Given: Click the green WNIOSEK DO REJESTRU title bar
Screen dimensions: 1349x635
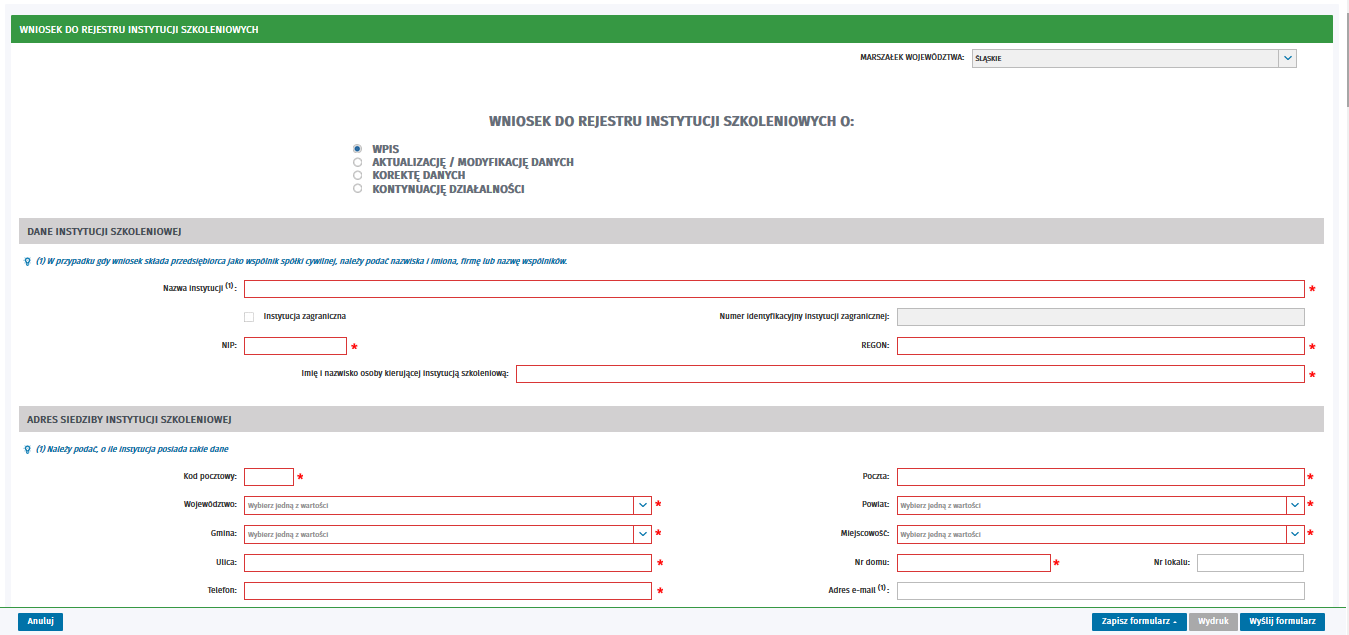Looking at the screenshot, I should (672, 29).
